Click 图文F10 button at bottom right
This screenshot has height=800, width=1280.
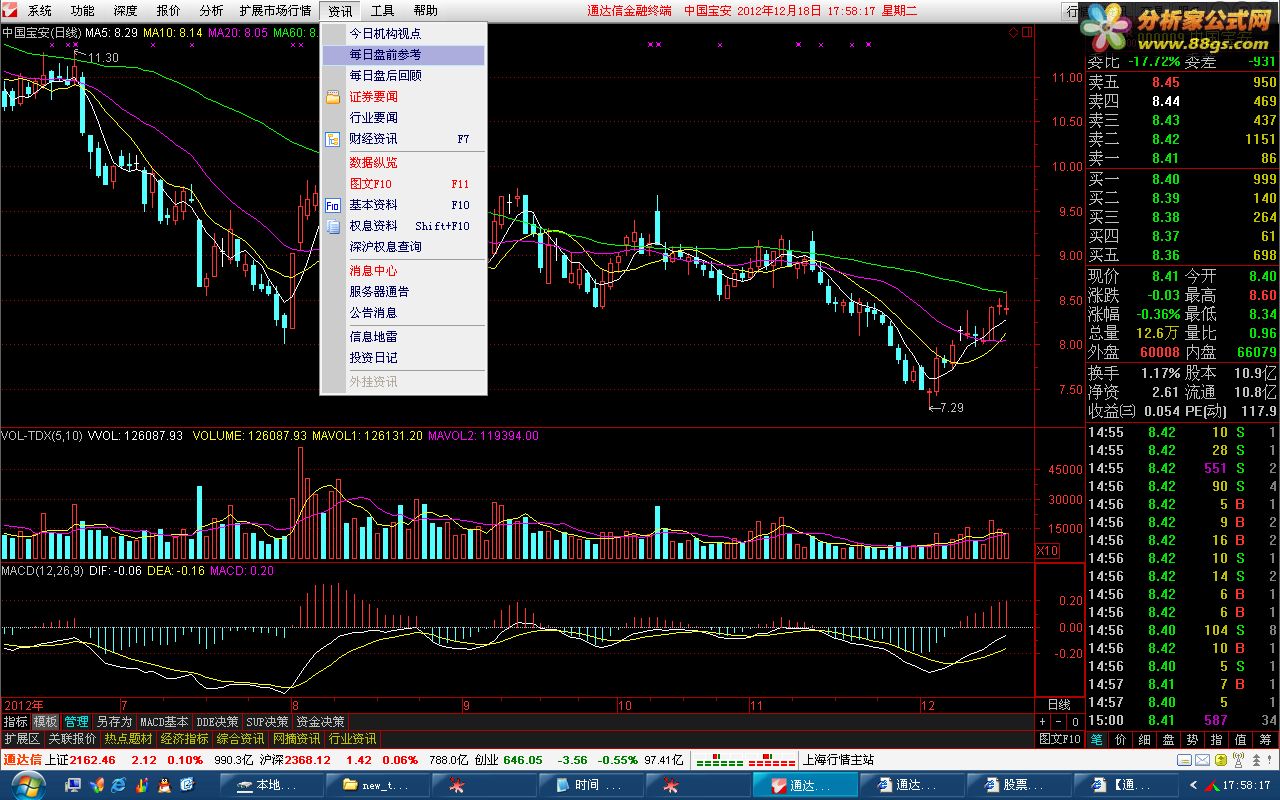tap(1059, 739)
